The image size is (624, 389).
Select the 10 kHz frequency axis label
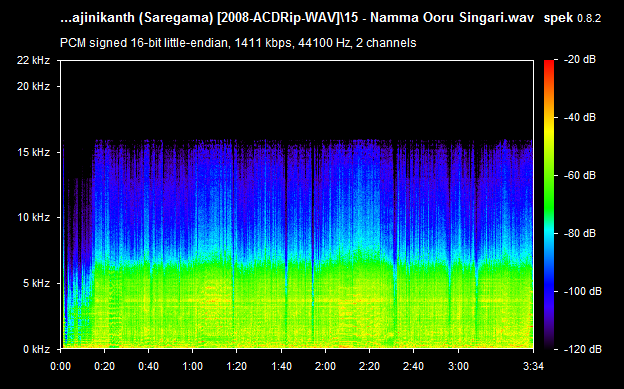(x=33, y=217)
